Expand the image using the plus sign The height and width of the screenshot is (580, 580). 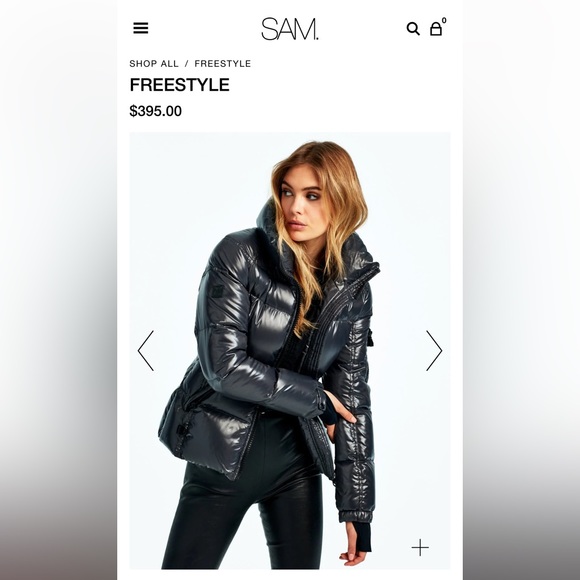coord(420,547)
